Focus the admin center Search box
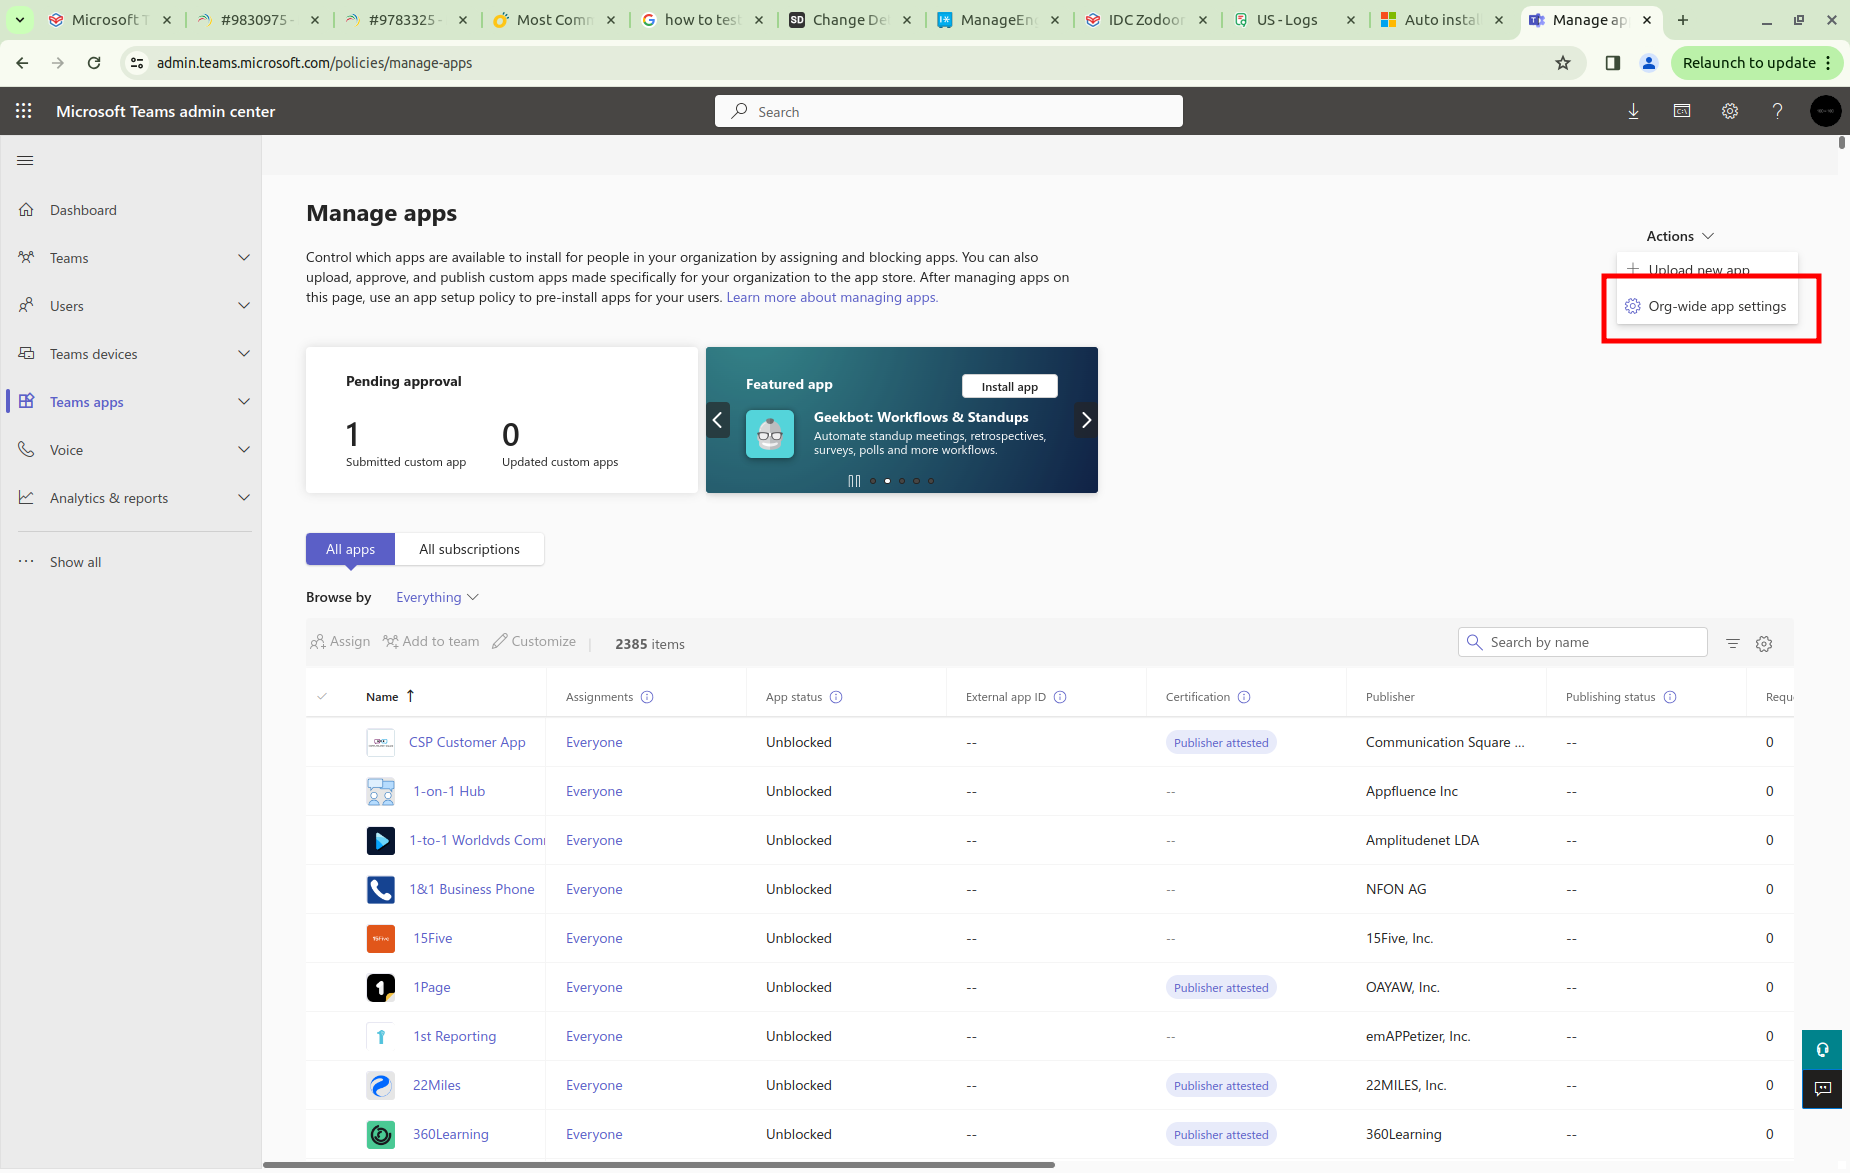Viewport: 1850px width, 1173px height. point(949,111)
